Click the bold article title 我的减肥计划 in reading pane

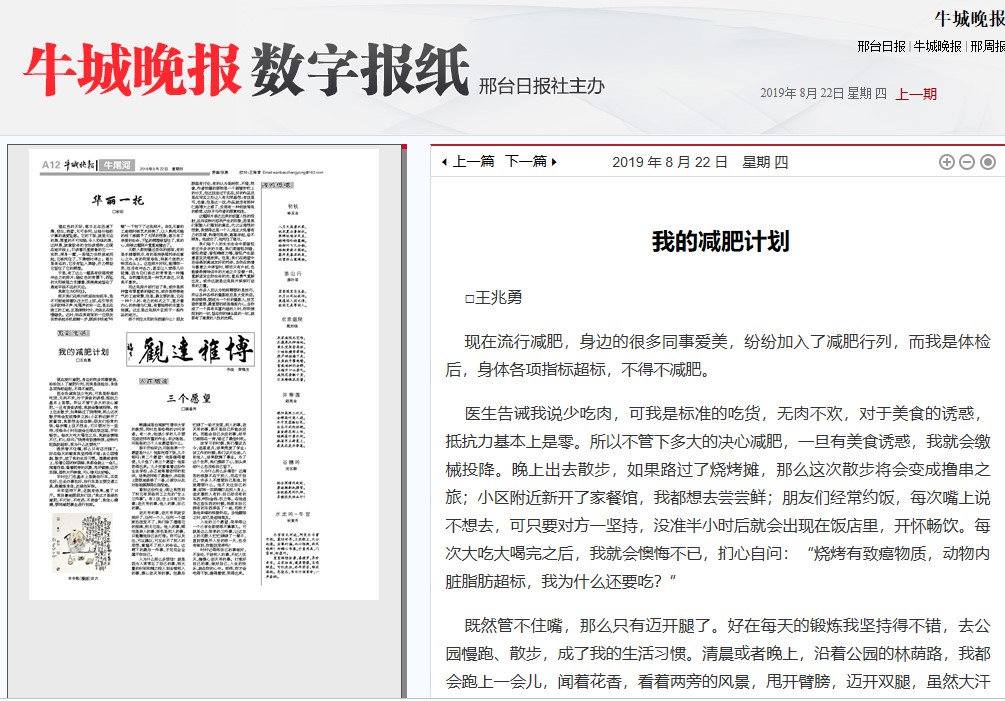[x=720, y=242]
